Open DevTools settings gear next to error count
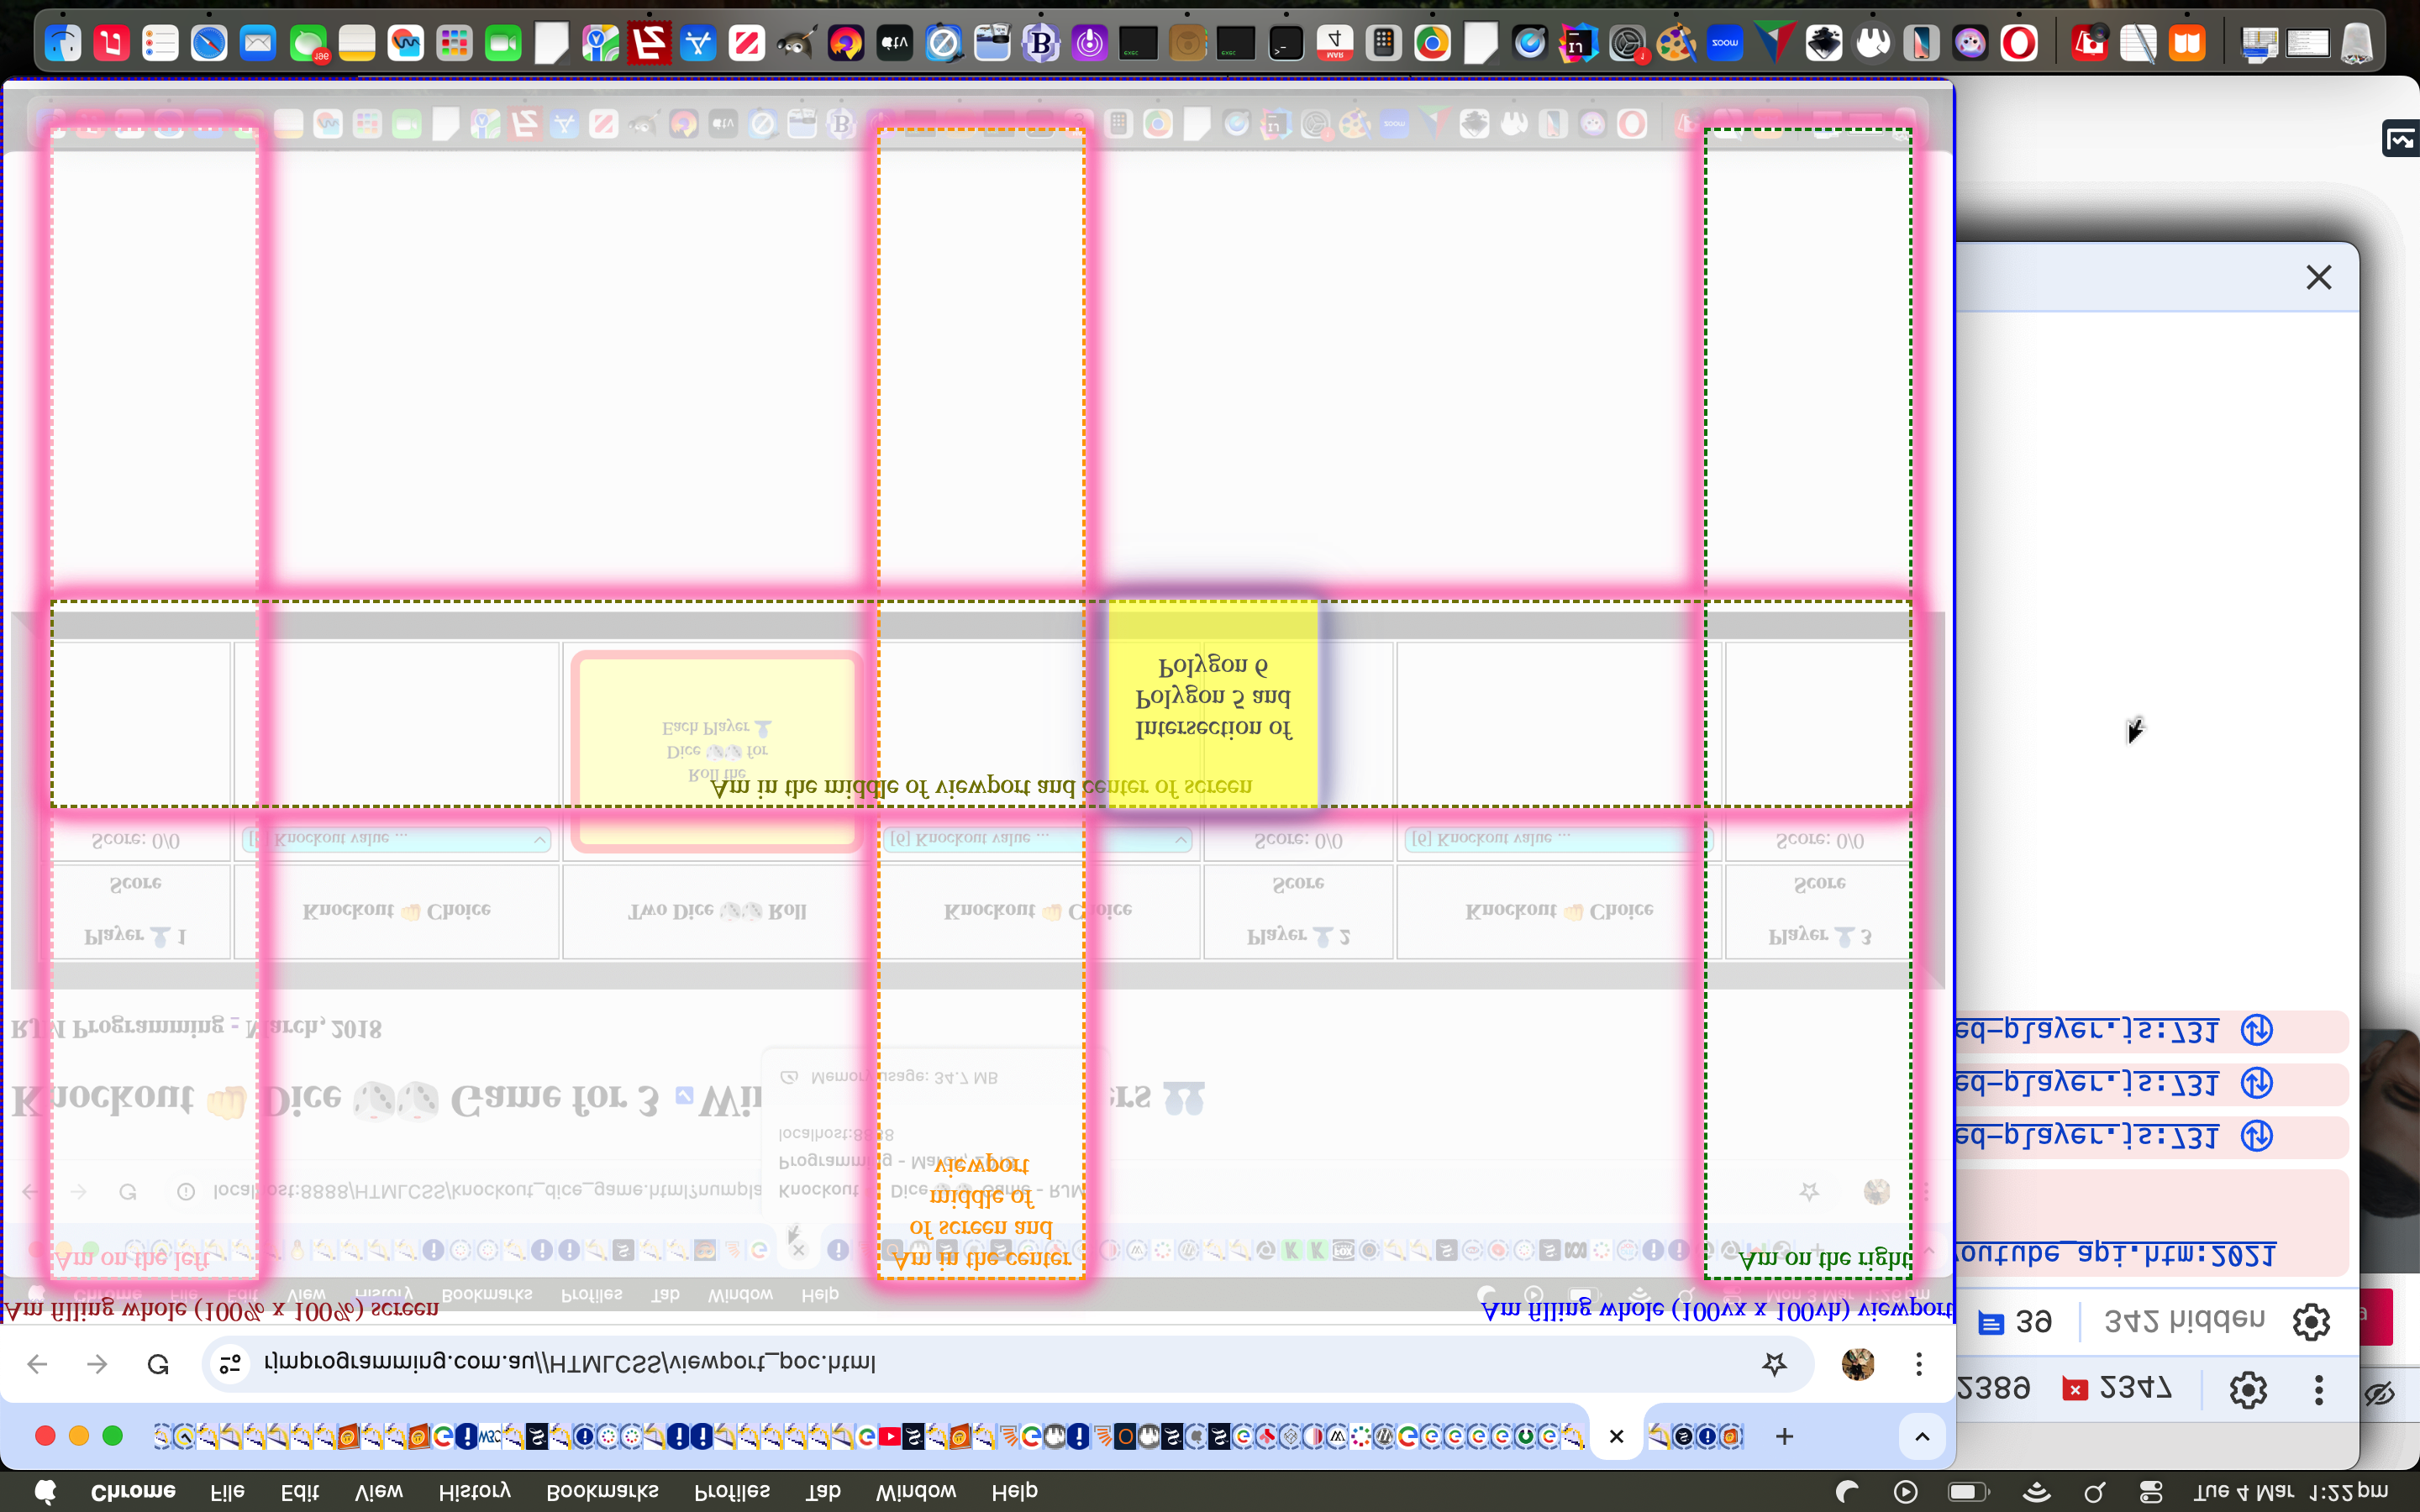The width and height of the screenshot is (2420, 1512). pyautogui.click(x=2247, y=1389)
